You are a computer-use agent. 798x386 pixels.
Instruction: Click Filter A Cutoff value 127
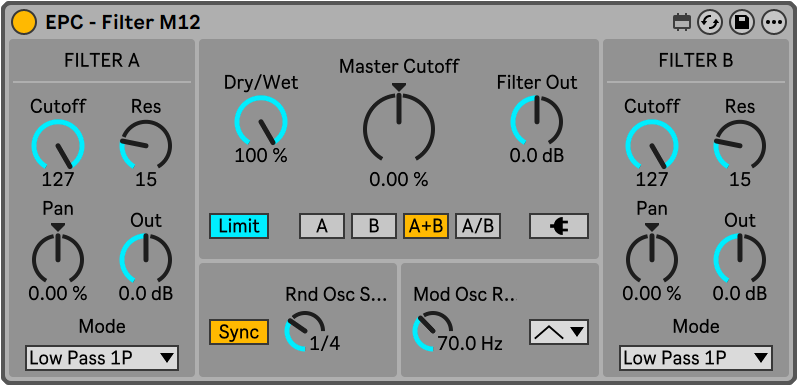(58, 179)
